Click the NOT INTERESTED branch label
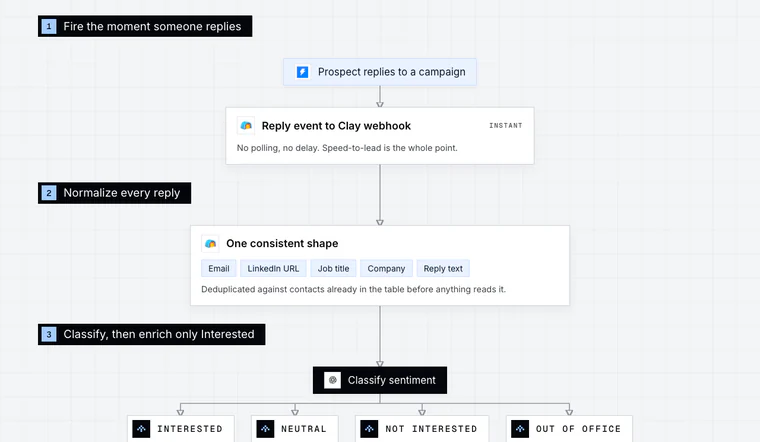 pyautogui.click(x=431, y=429)
